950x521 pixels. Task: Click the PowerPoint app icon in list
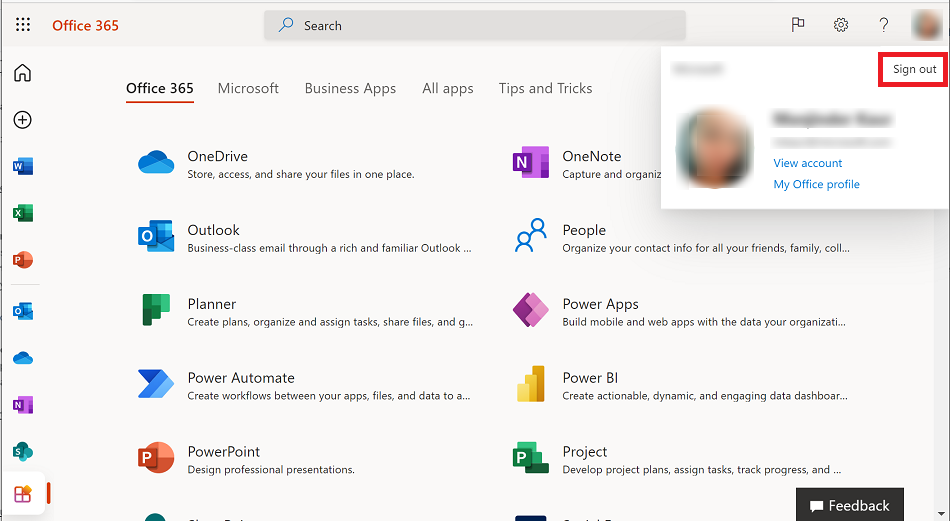[156, 457]
